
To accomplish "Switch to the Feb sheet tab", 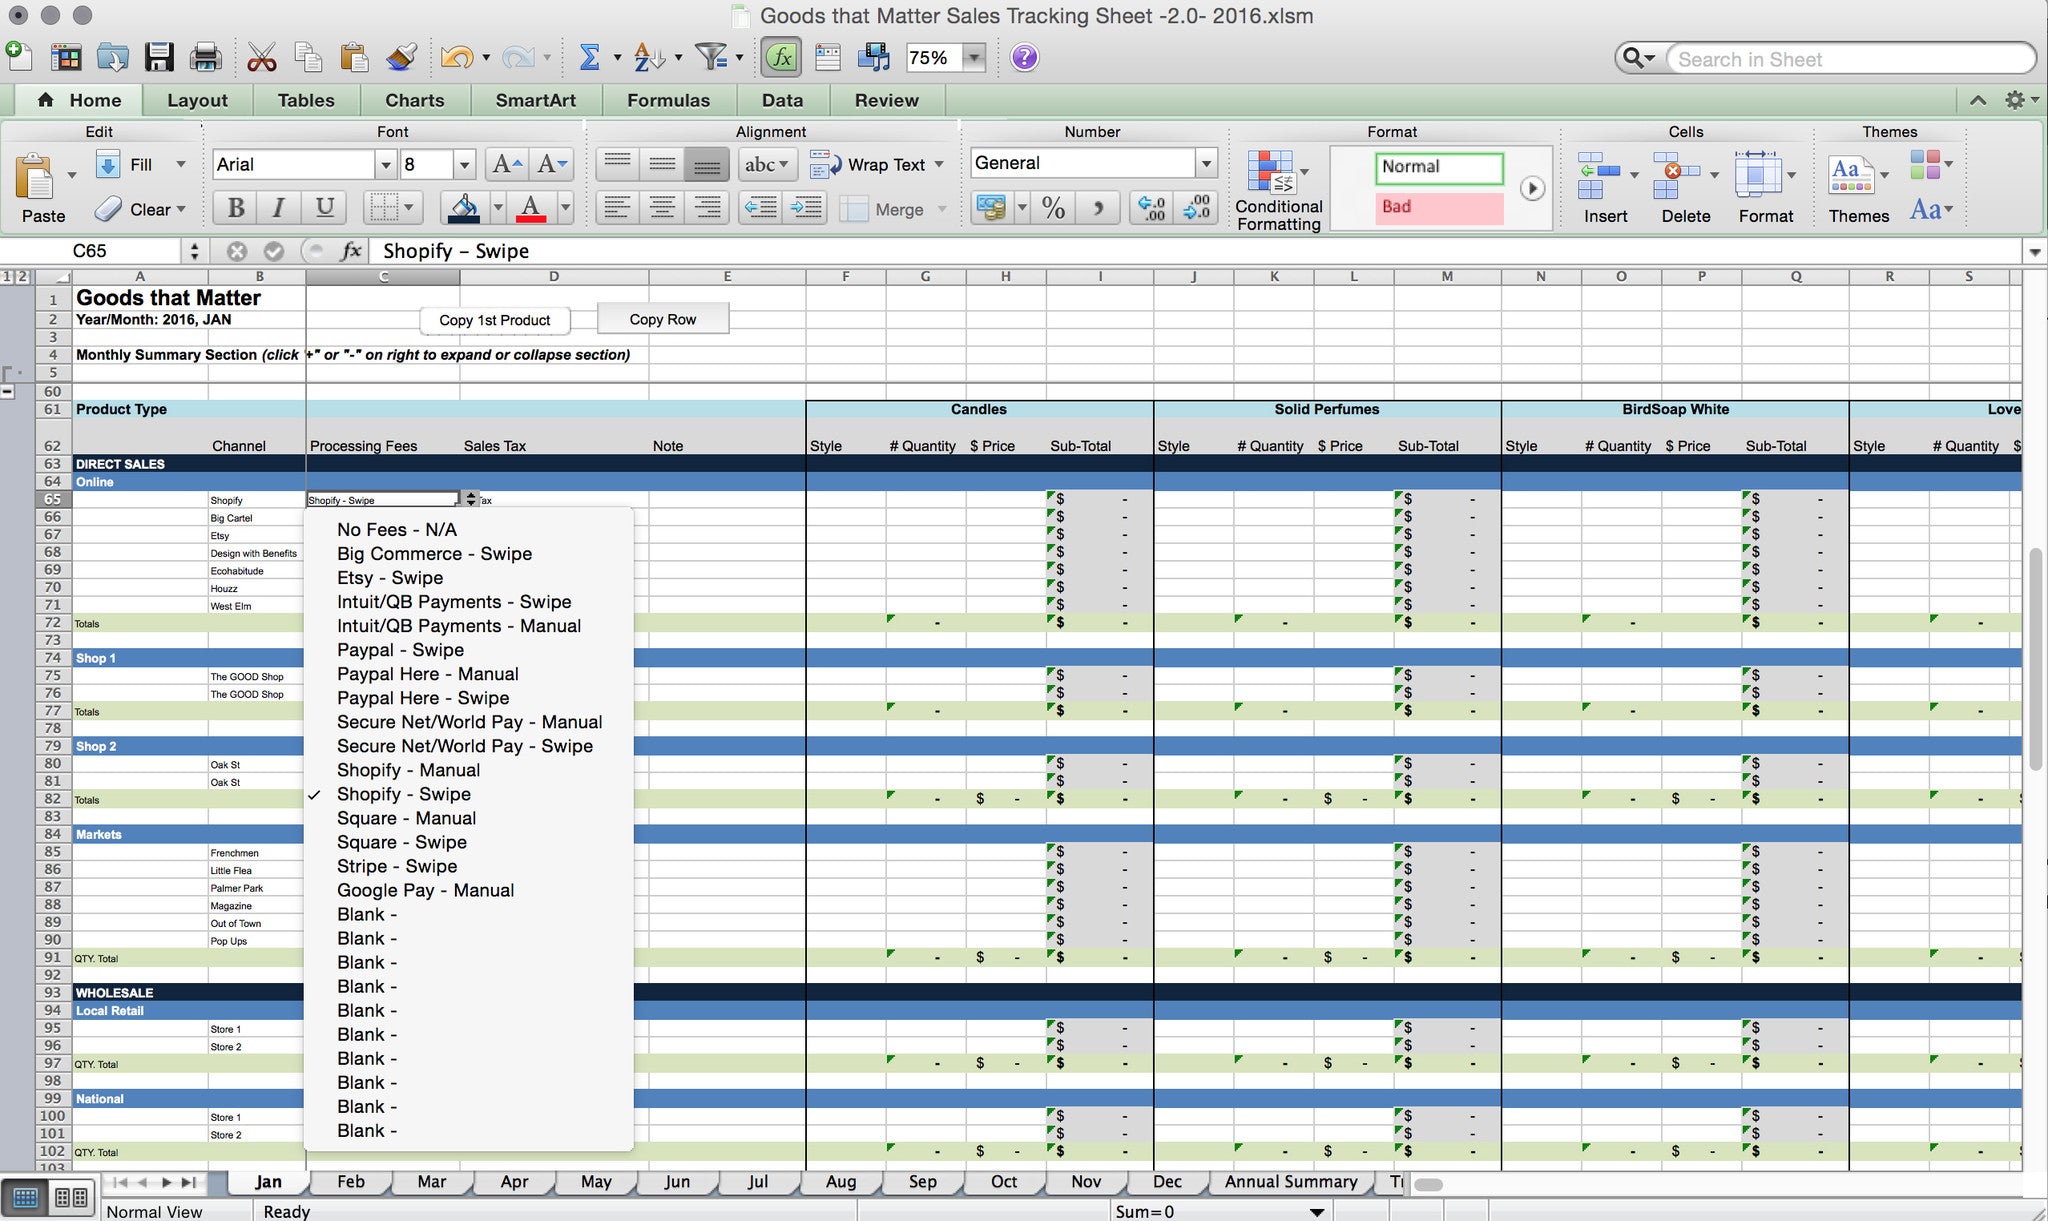I will 351,1182.
